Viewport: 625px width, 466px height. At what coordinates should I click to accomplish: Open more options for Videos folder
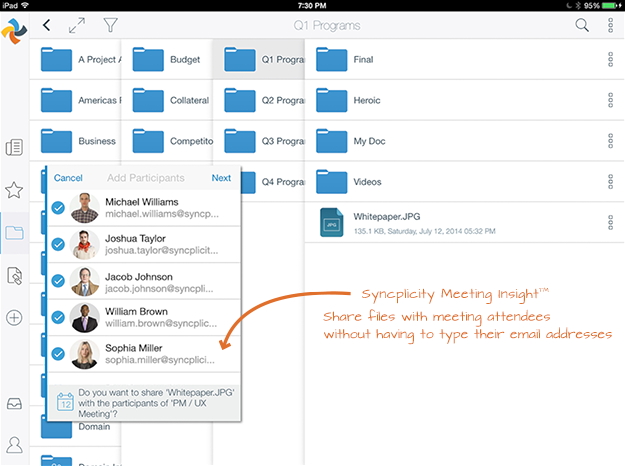tap(610, 181)
